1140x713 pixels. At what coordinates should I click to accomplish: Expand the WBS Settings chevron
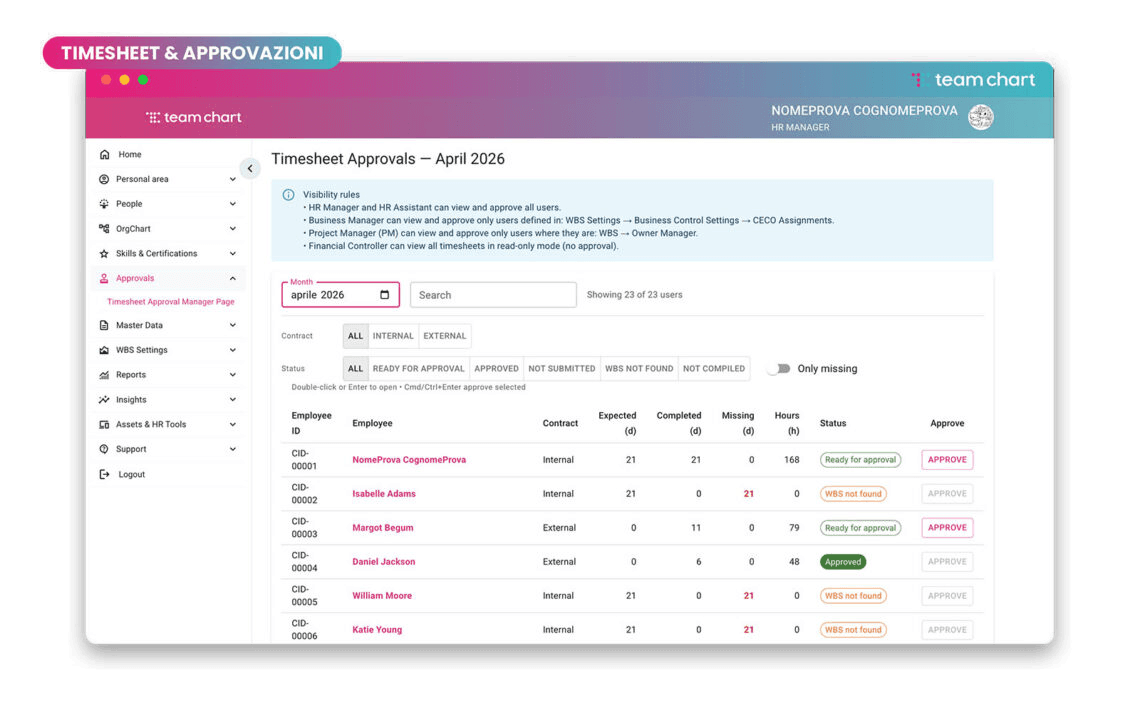coord(233,350)
